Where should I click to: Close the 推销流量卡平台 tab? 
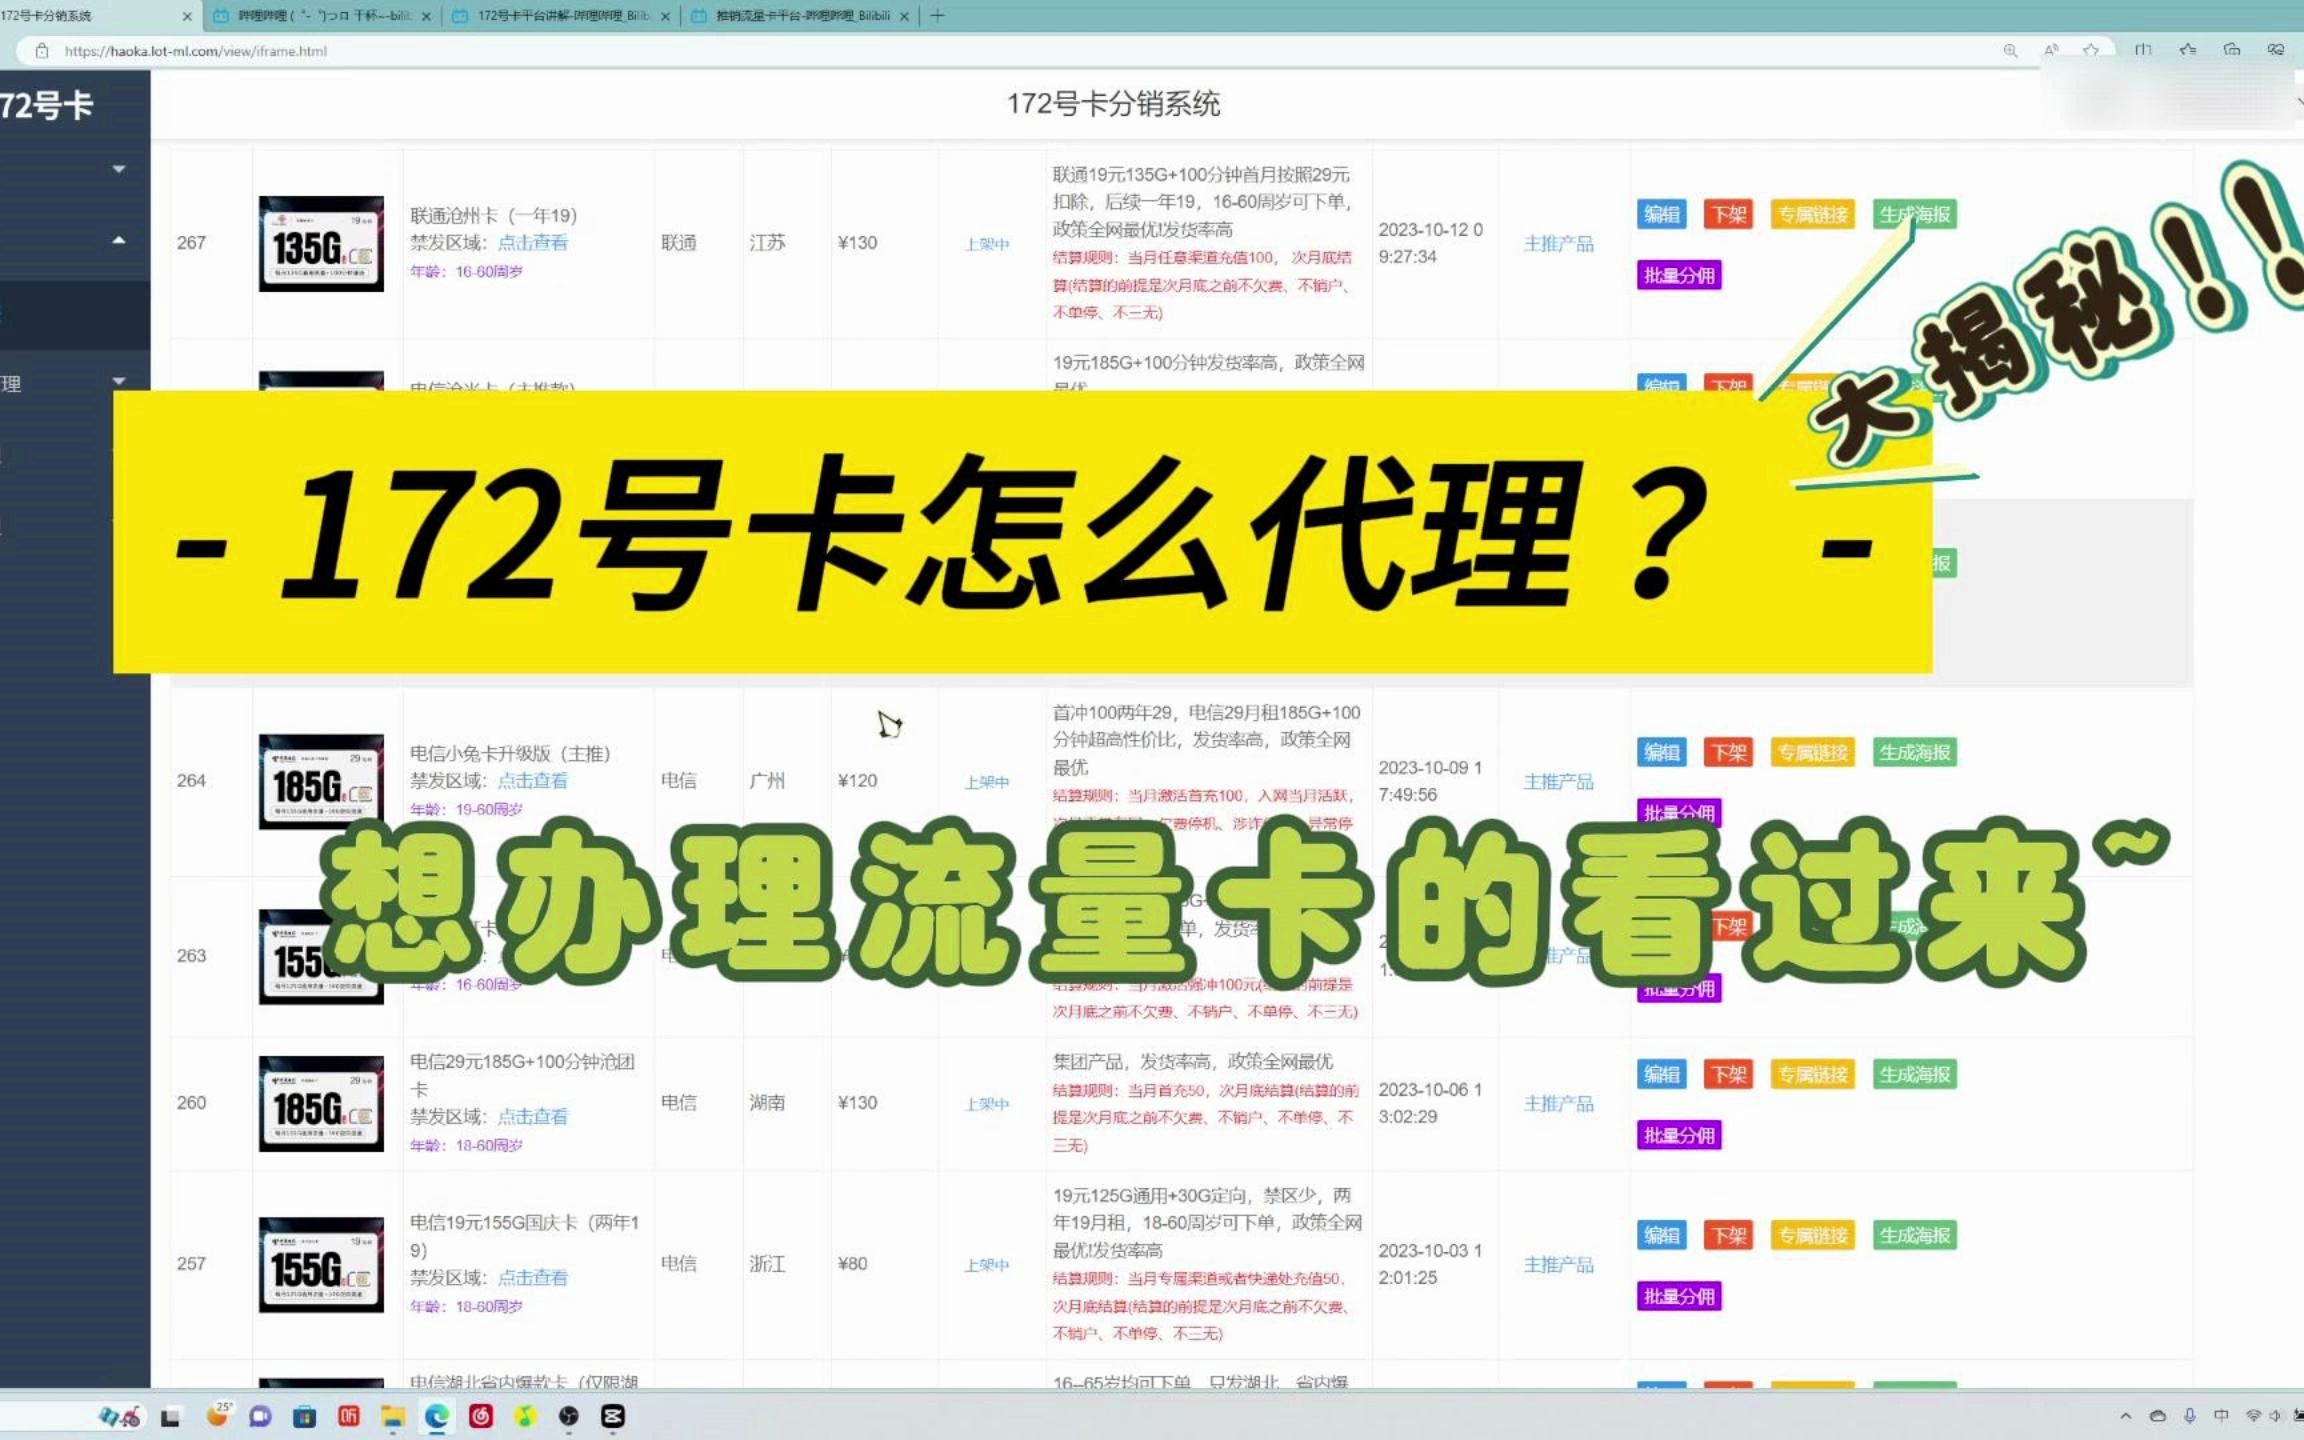pos(904,16)
